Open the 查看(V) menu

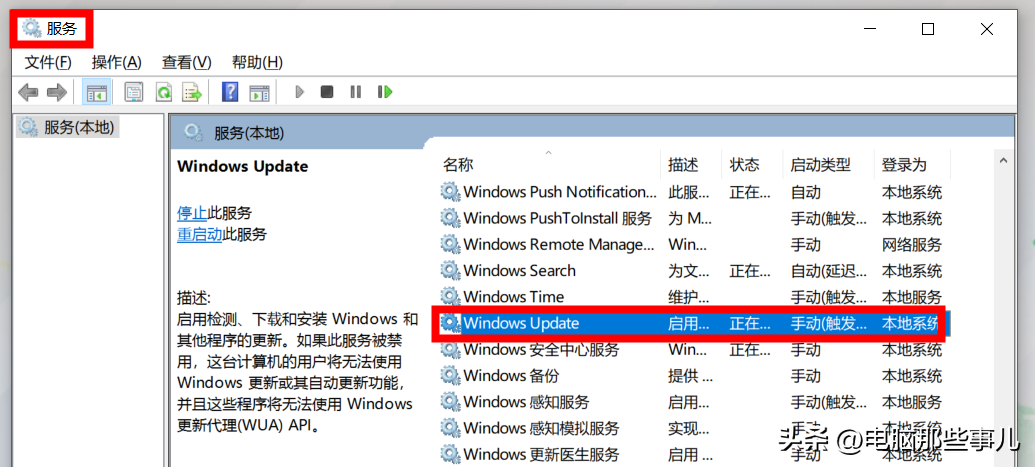187,62
